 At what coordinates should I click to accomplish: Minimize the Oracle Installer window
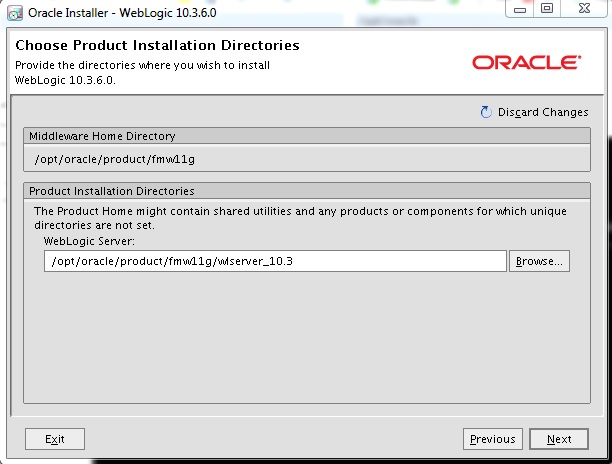pyautogui.click(x=520, y=9)
